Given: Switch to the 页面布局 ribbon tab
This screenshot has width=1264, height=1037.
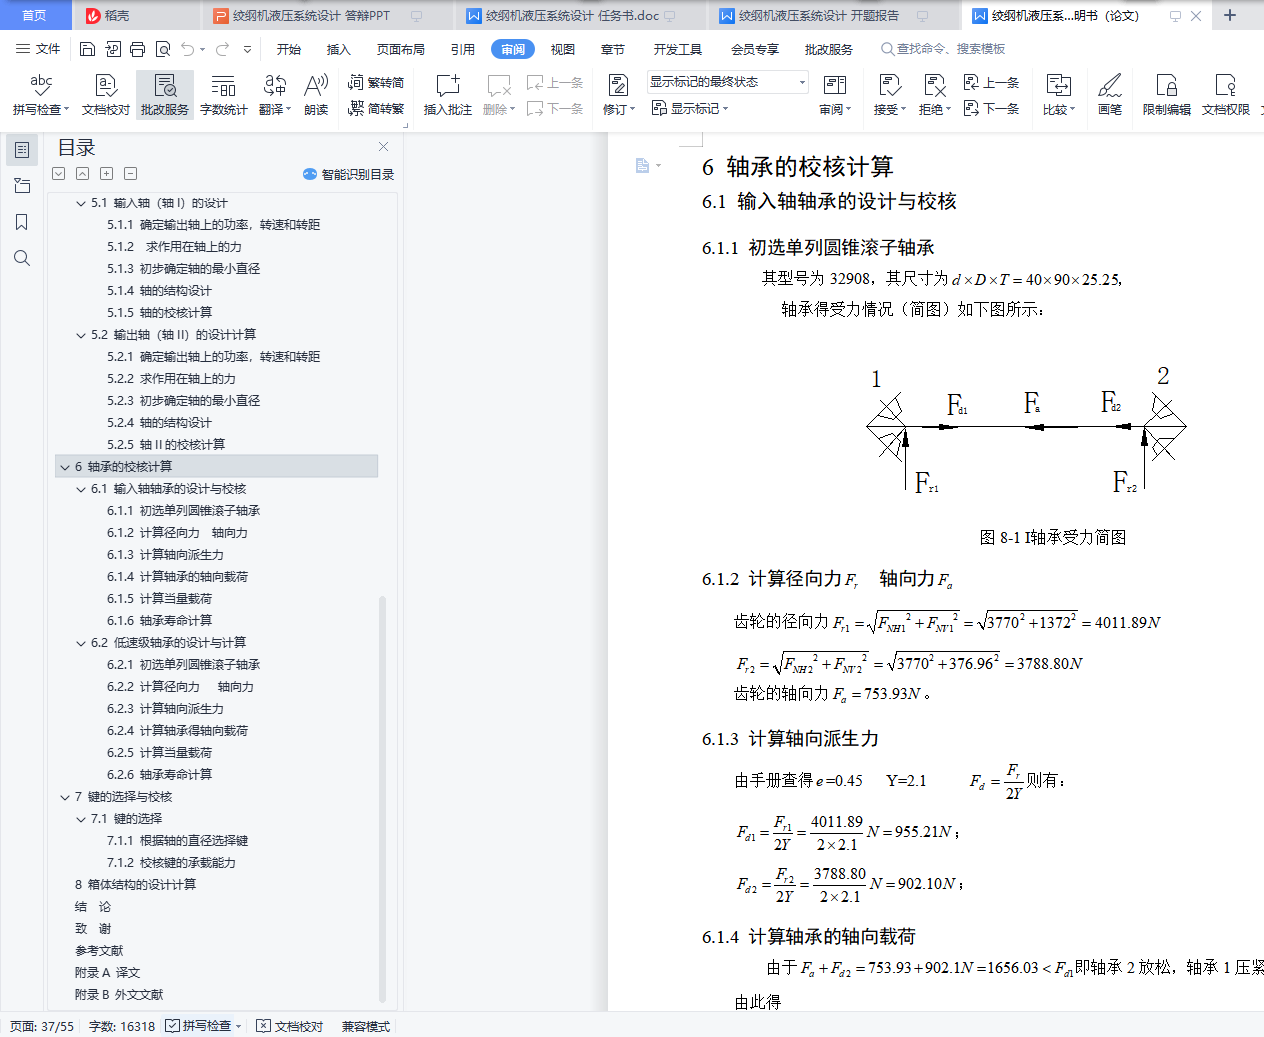Looking at the screenshot, I should tap(401, 49).
